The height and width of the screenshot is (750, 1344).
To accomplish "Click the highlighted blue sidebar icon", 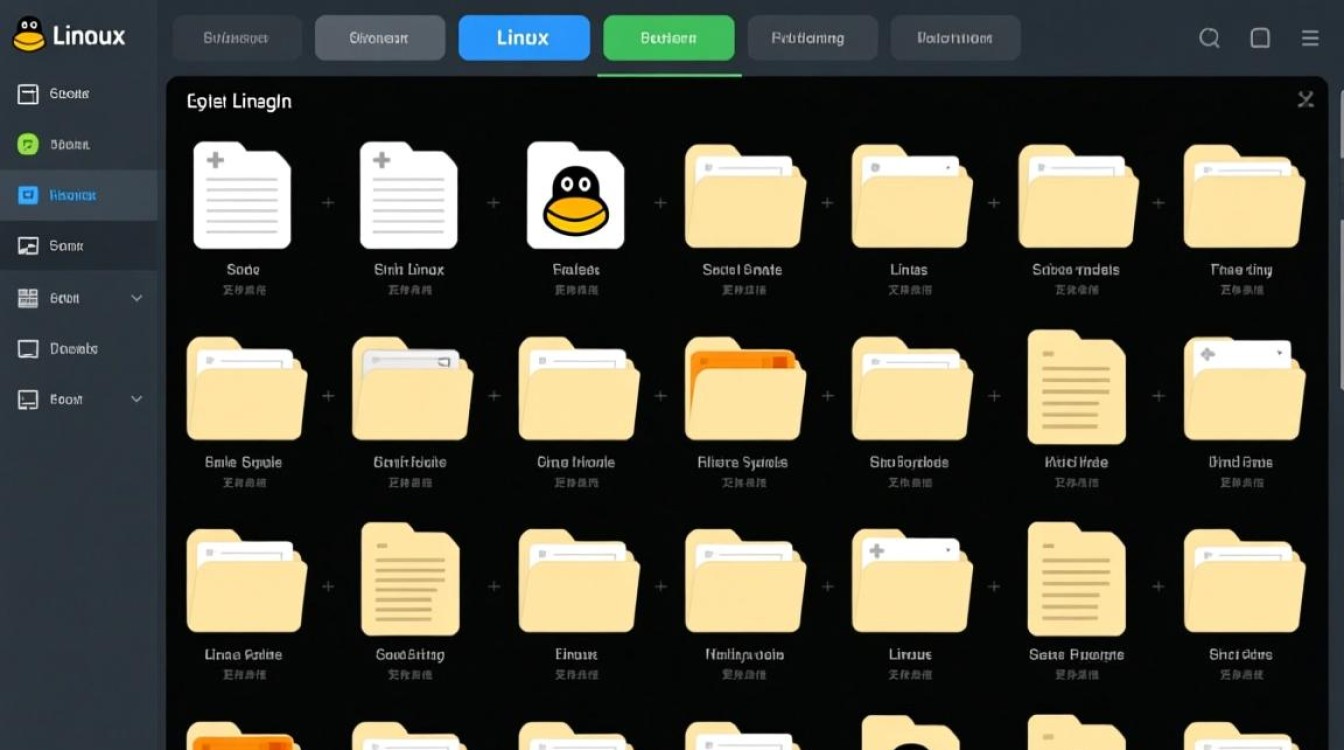I will (x=29, y=195).
